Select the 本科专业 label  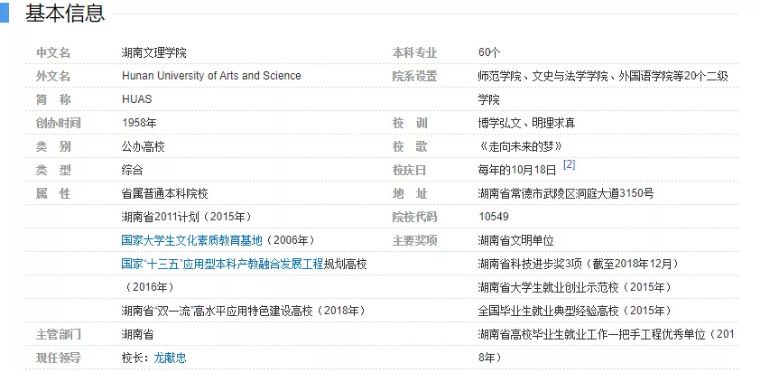tap(414, 53)
